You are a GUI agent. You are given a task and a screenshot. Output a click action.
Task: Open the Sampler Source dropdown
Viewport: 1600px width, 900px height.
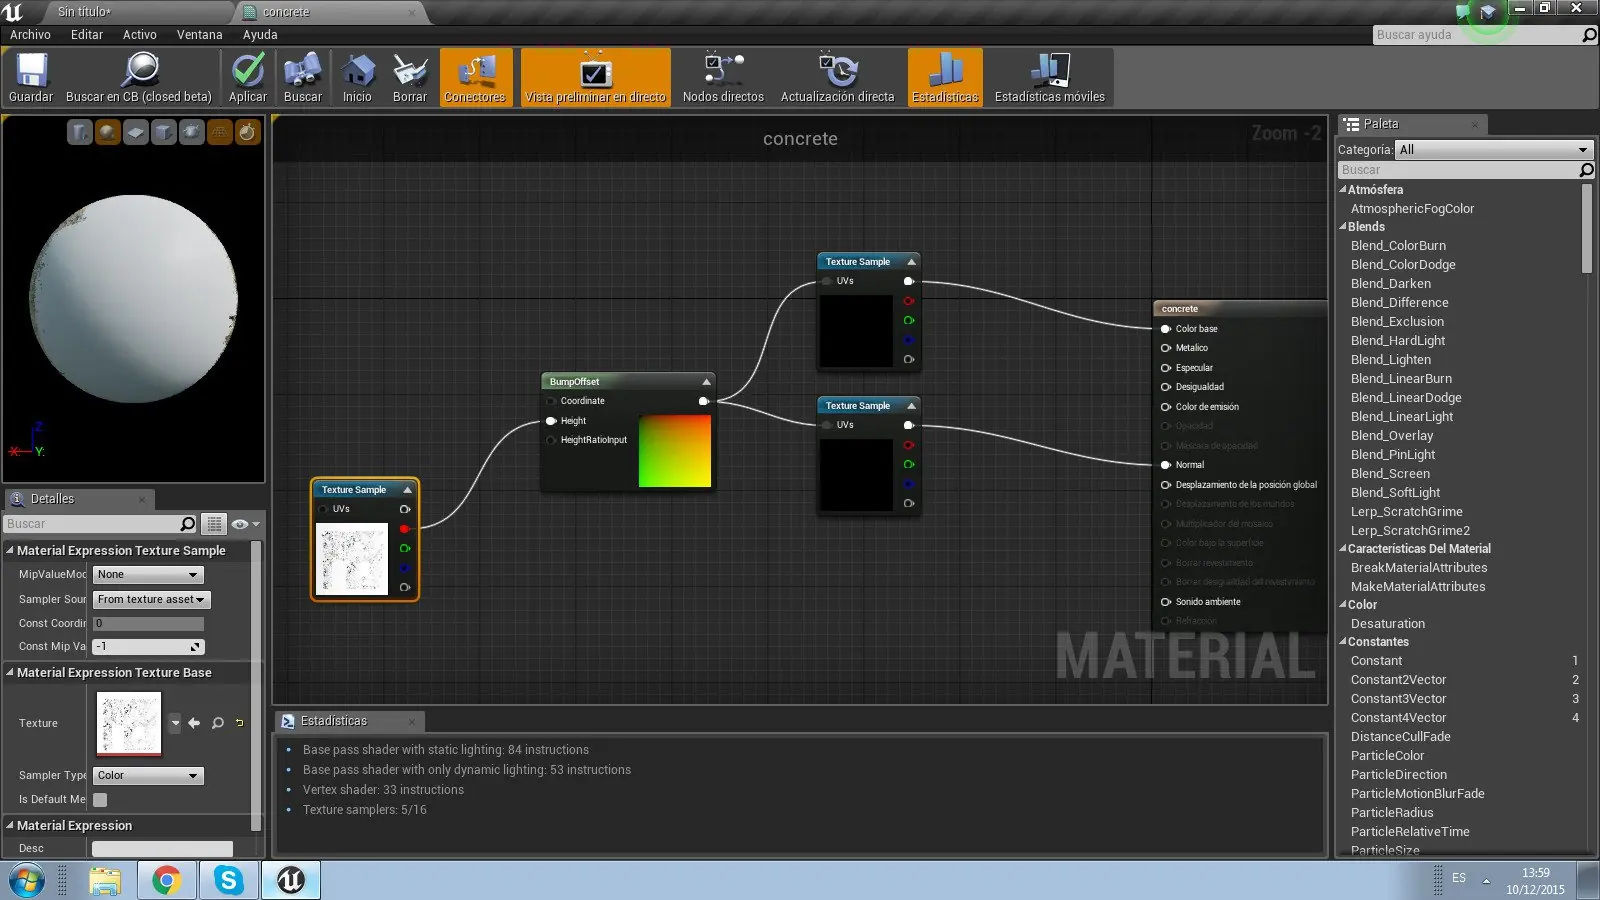point(152,600)
